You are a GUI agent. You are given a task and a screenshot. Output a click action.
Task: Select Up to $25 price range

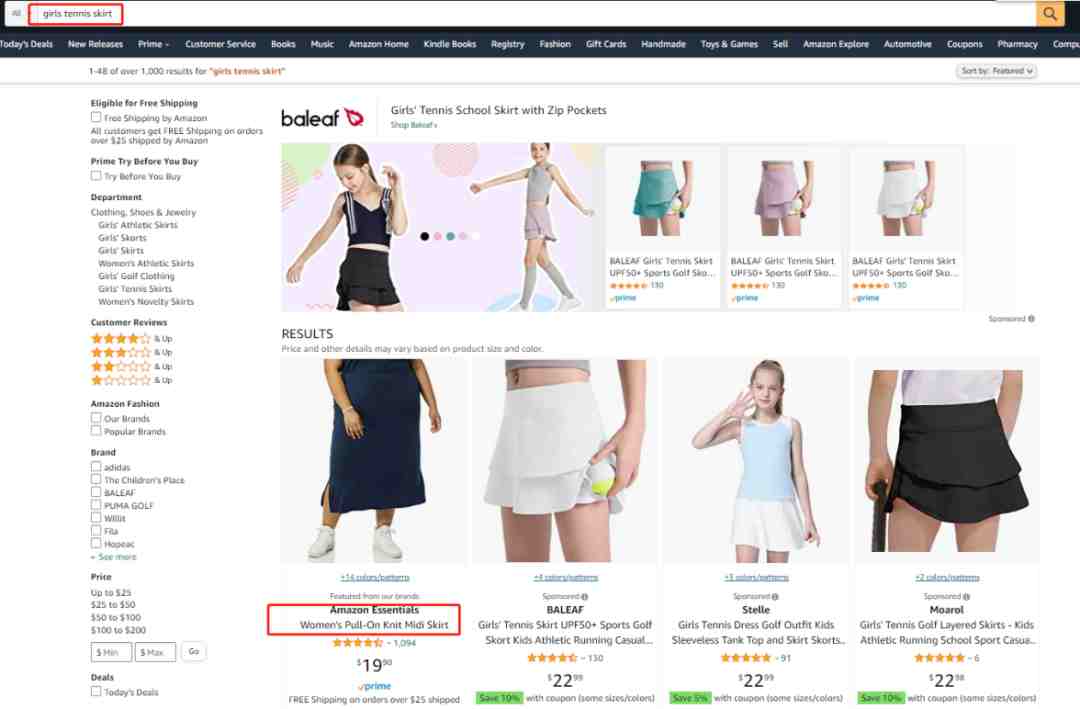(111, 593)
